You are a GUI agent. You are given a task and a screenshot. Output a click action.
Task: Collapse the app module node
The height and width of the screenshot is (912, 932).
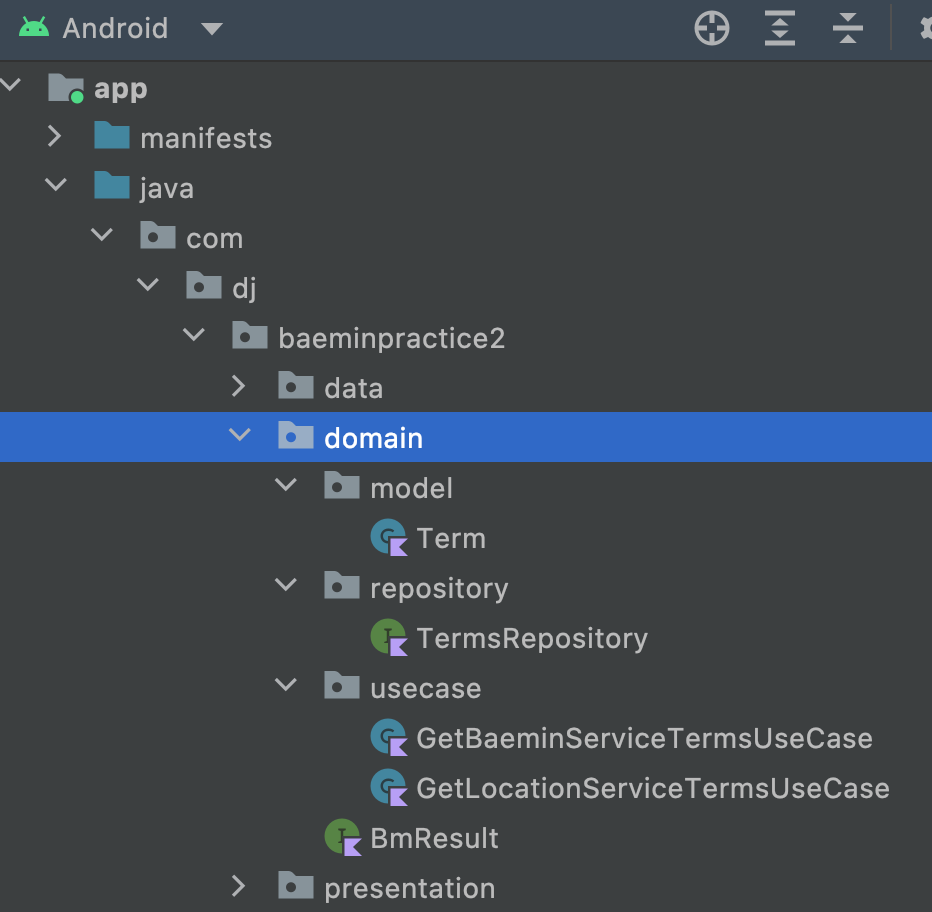click(x=11, y=84)
